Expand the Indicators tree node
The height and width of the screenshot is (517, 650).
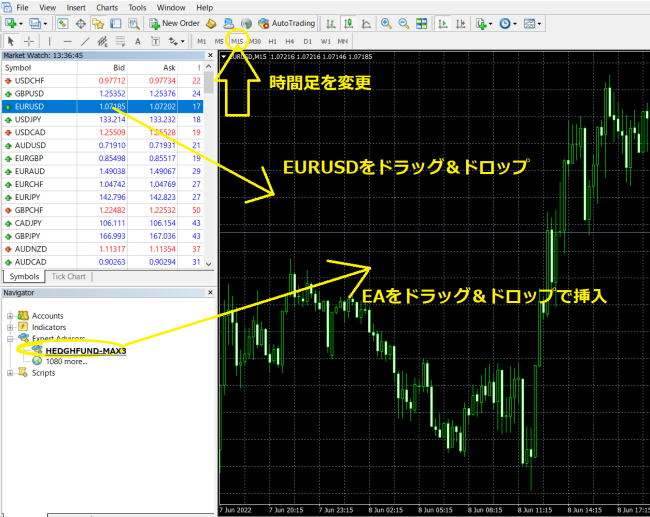[10, 328]
